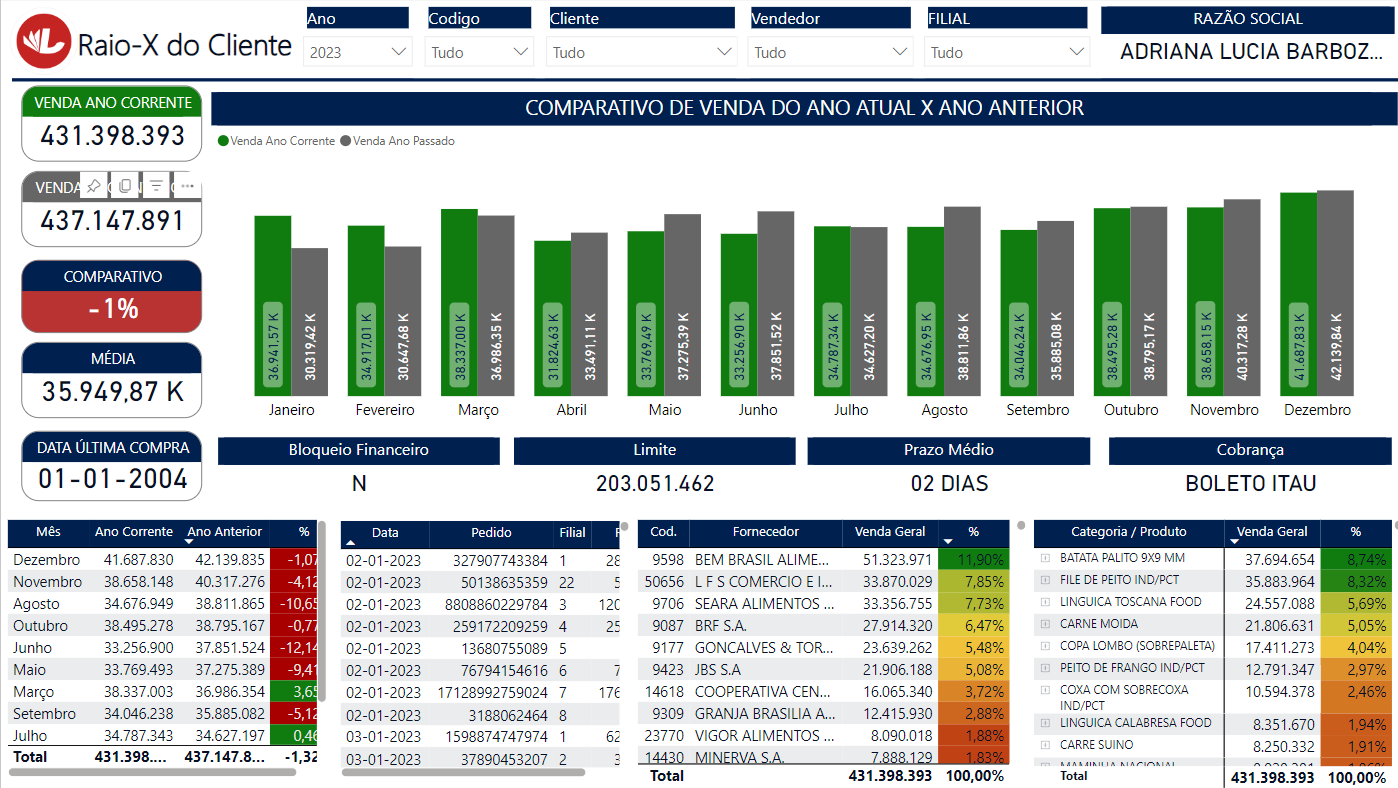
Task: Sort orders table by Pedido header
Action: (x=492, y=533)
